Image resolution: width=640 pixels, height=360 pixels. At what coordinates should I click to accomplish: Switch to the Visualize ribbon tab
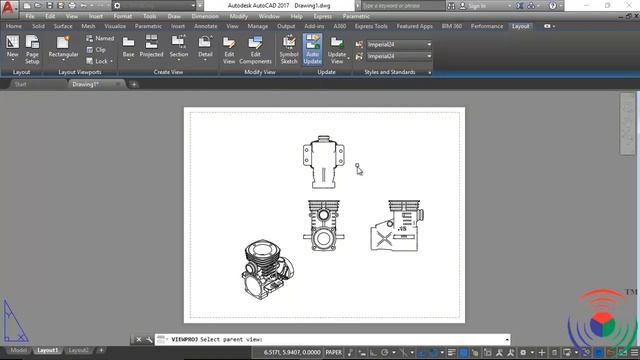pyautogui.click(x=115, y=26)
